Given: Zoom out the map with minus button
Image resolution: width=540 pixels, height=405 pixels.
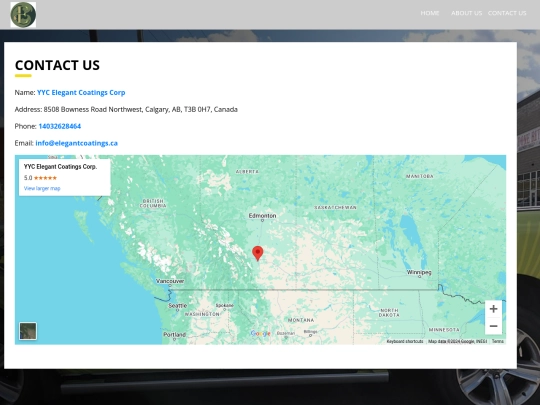Looking at the screenshot, I should 493,326.
